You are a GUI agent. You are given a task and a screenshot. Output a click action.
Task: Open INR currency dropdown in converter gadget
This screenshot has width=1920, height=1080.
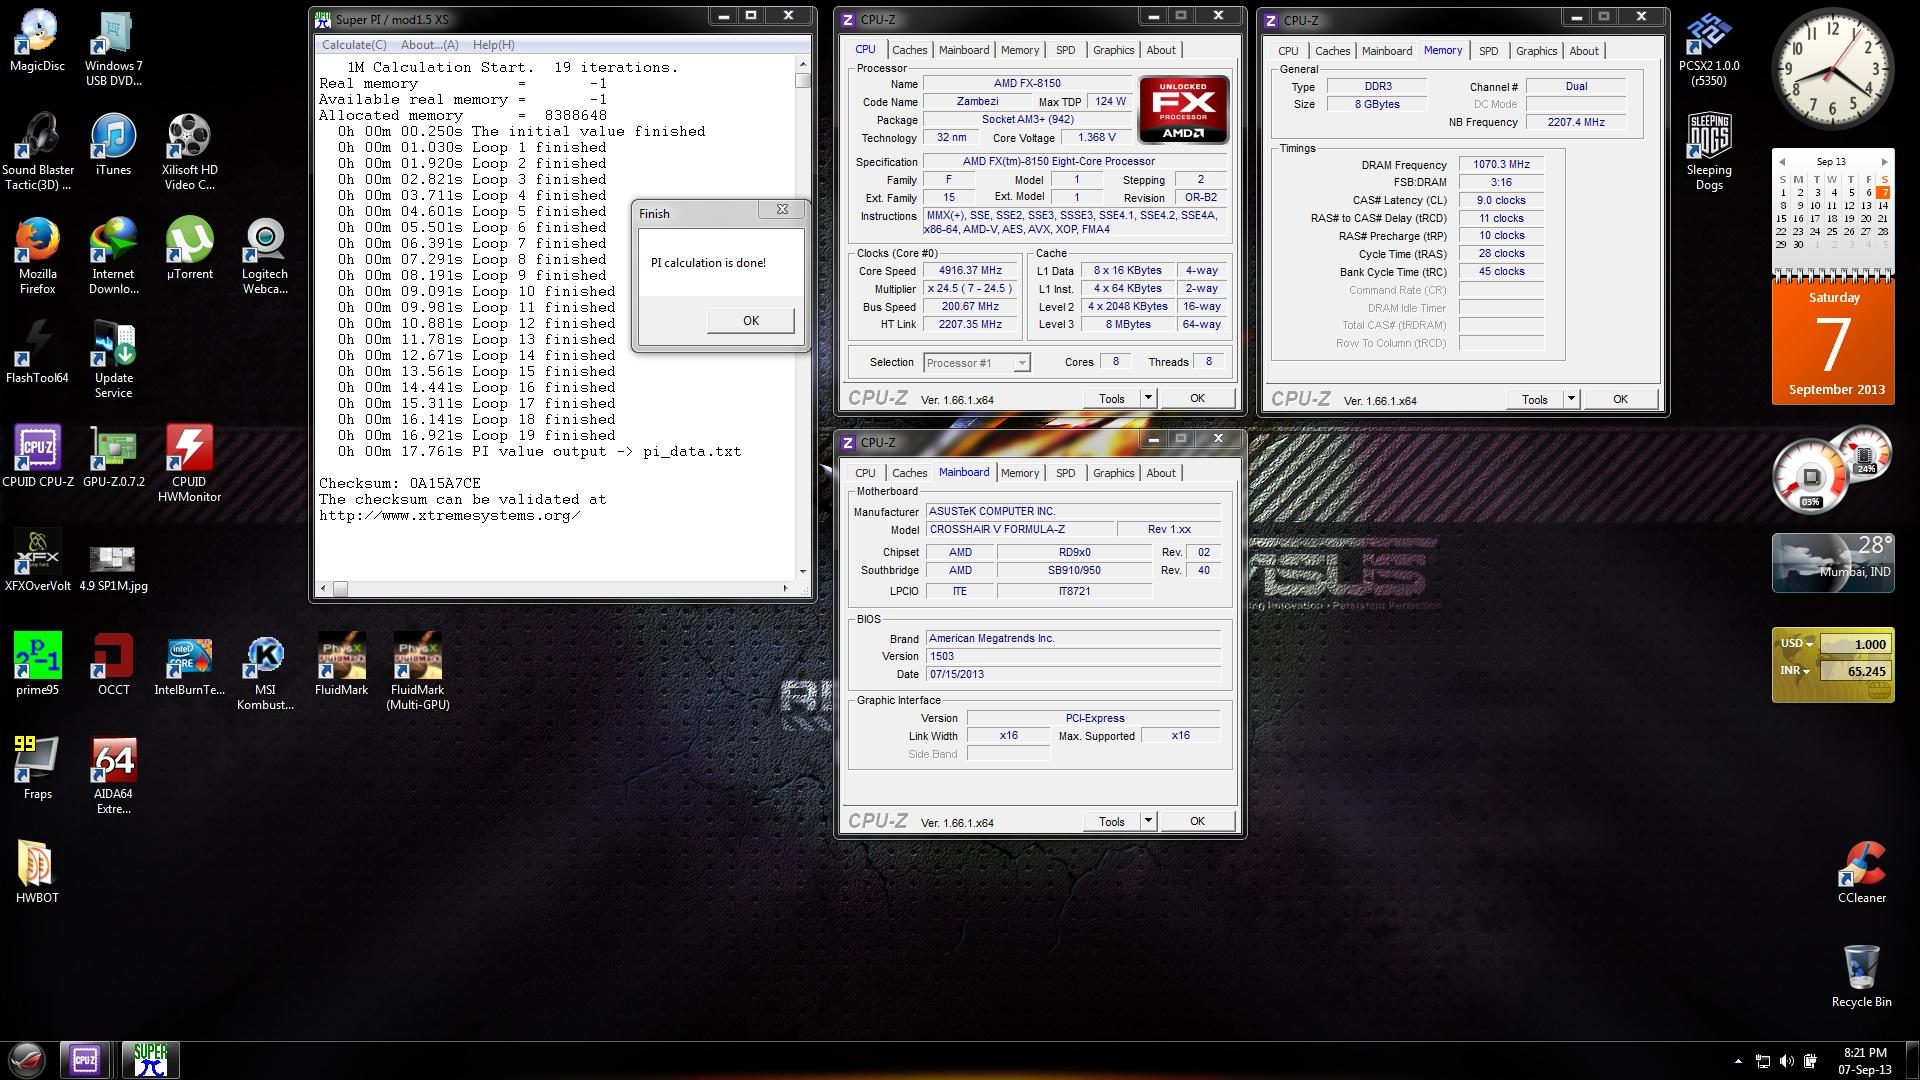(x=1797, y=671)
